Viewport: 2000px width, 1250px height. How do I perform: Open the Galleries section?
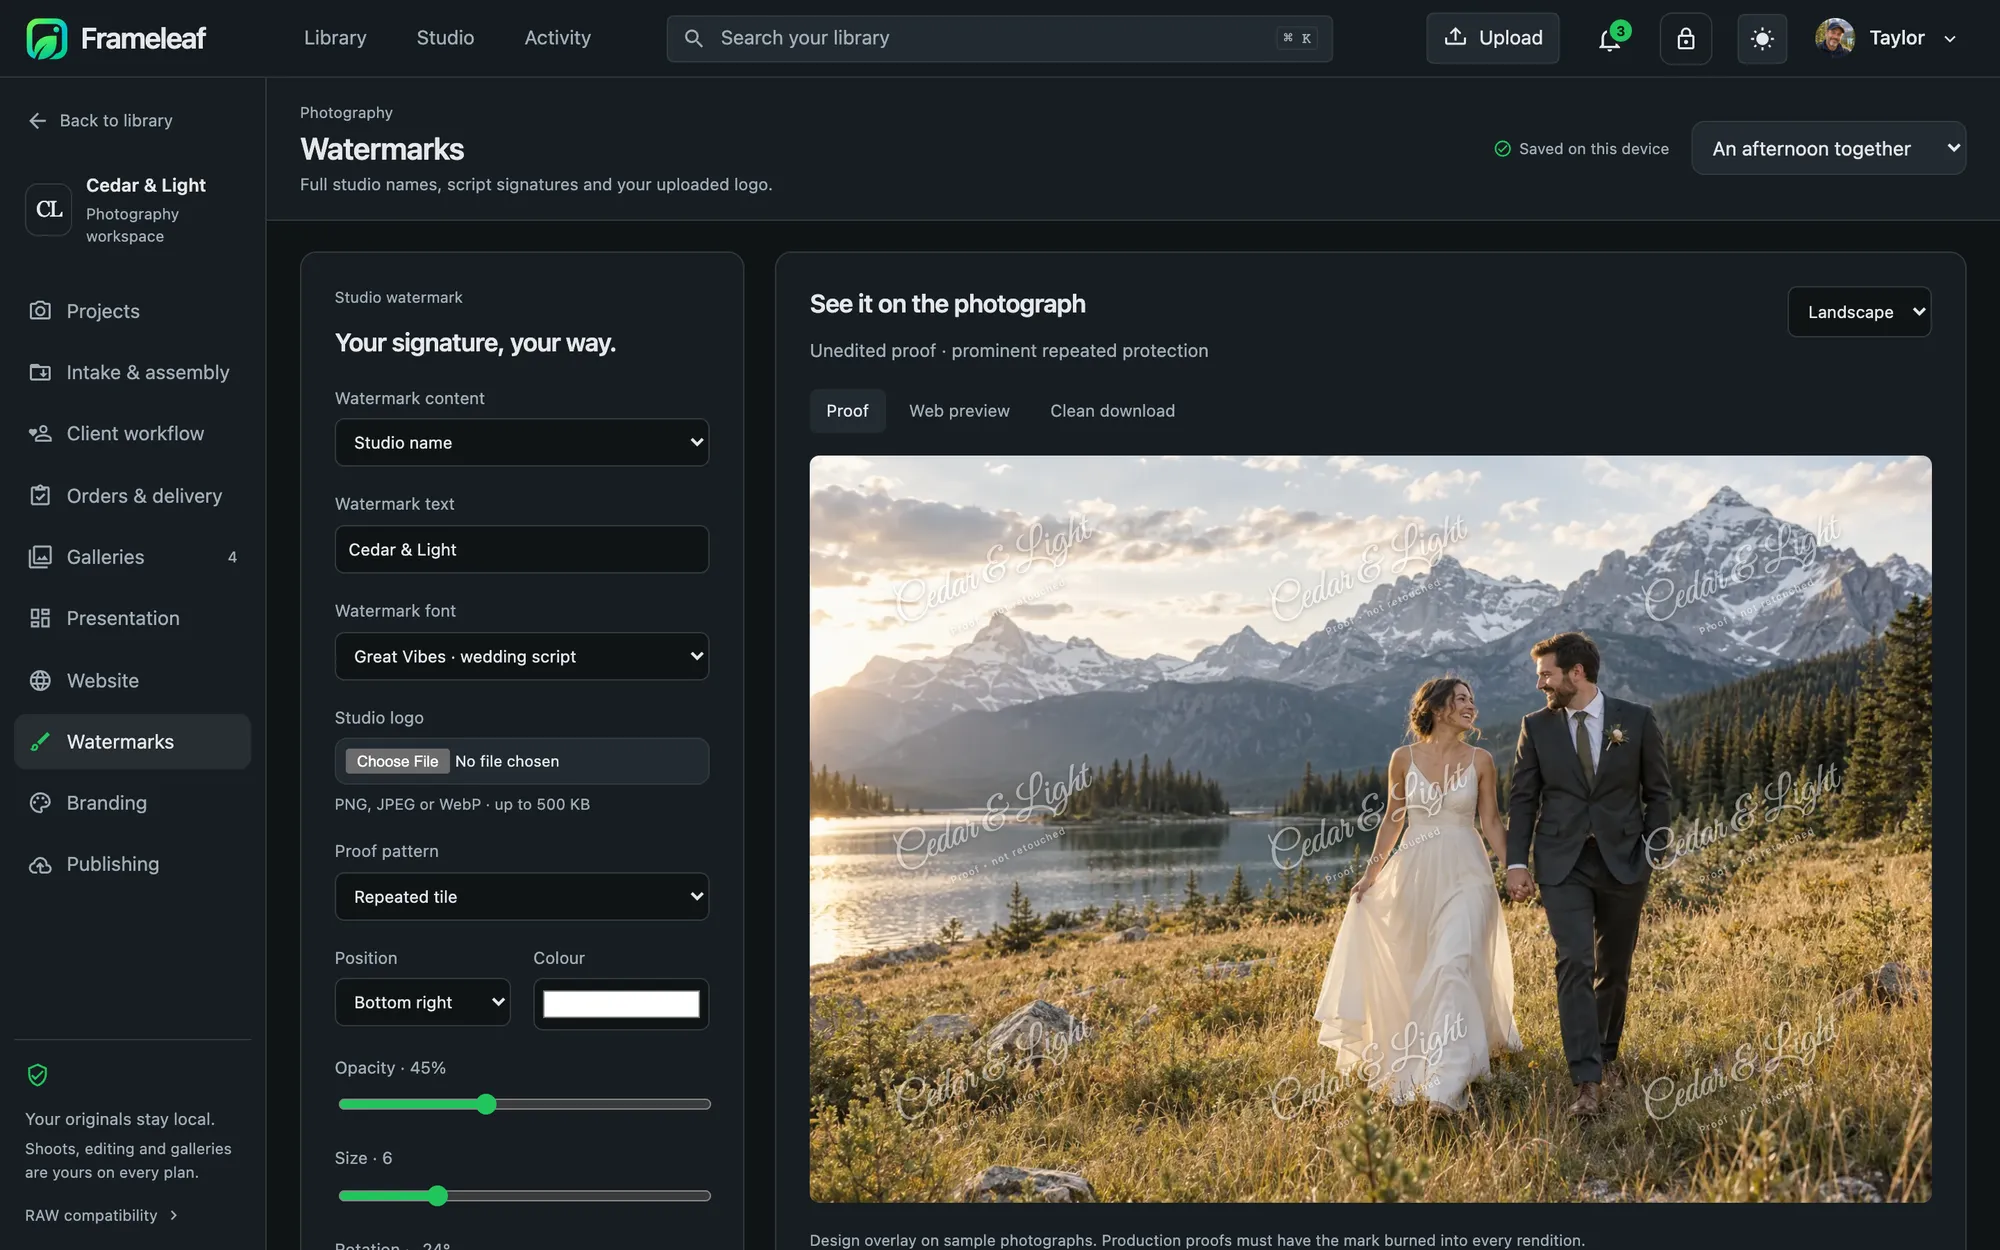tap(132, 557)
